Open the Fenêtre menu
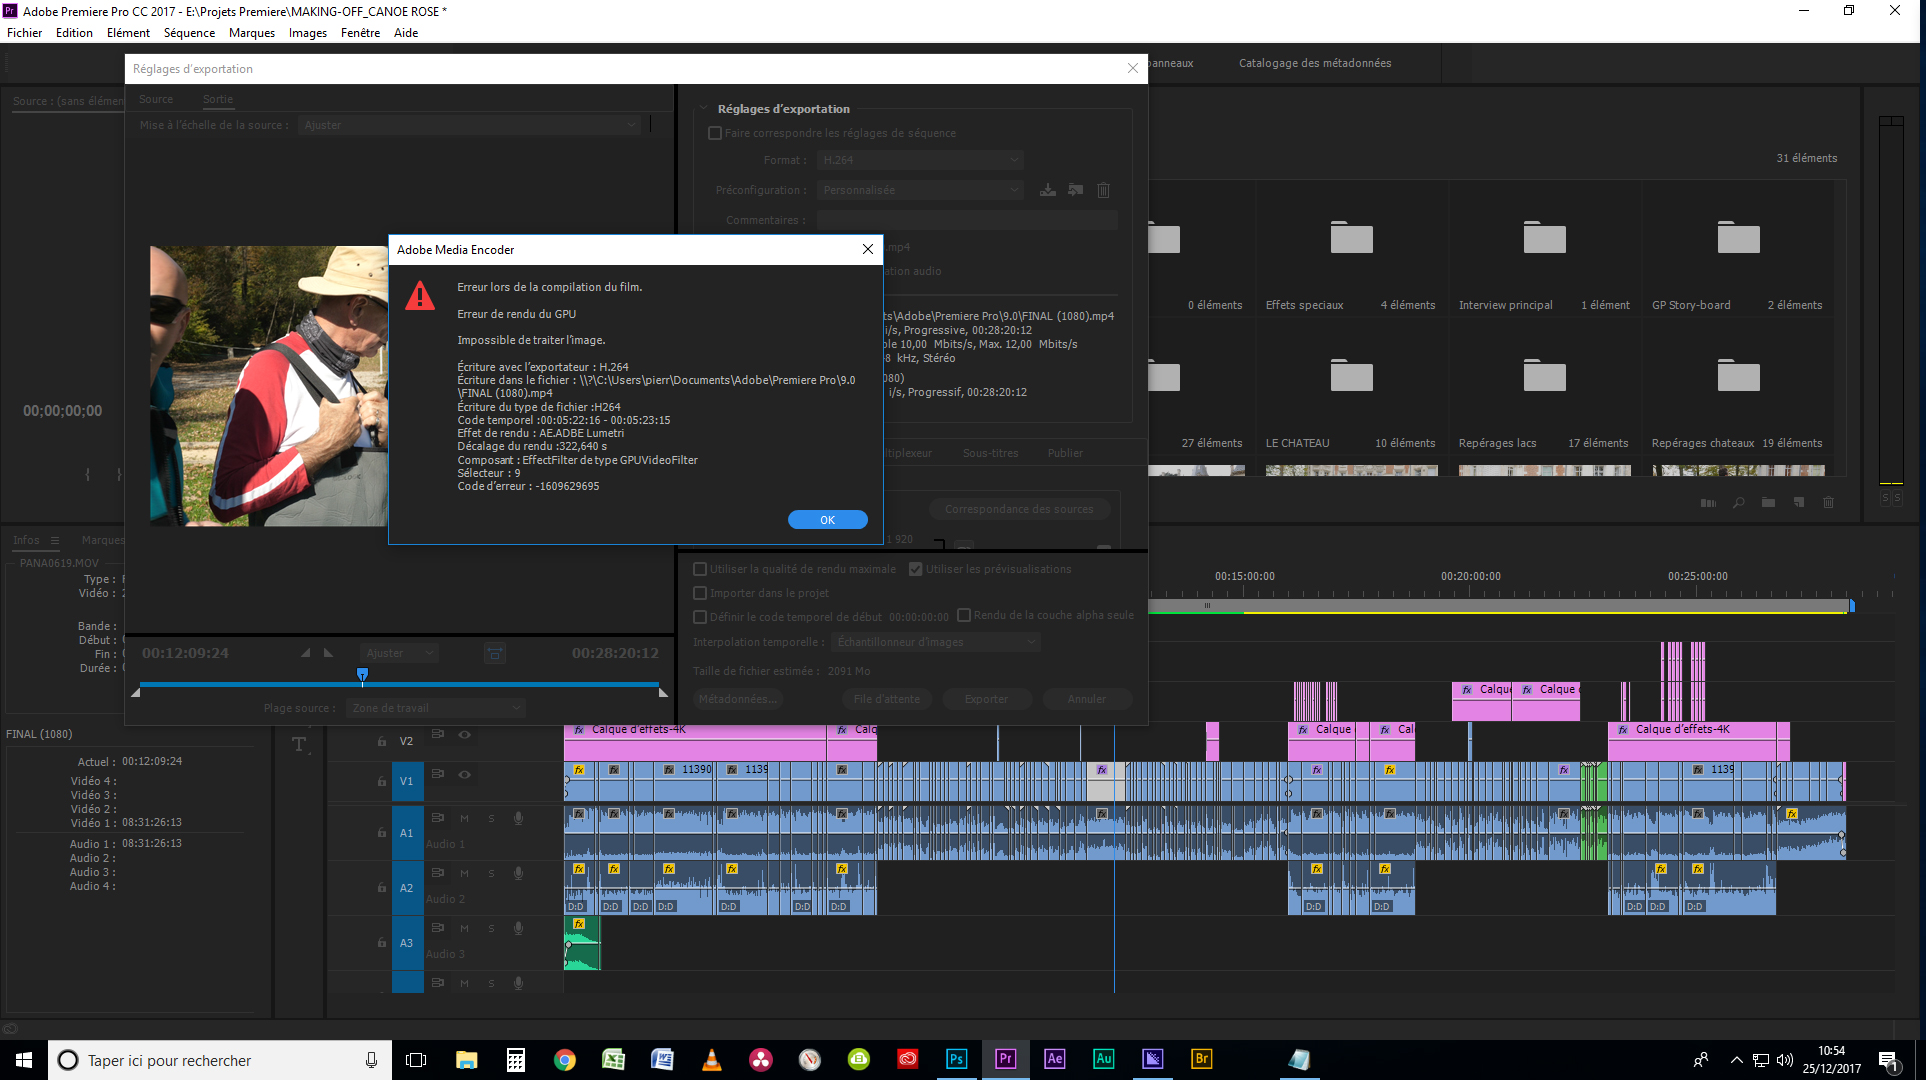The width and height of the screenshot is (1926, 1080). (360, 33)
